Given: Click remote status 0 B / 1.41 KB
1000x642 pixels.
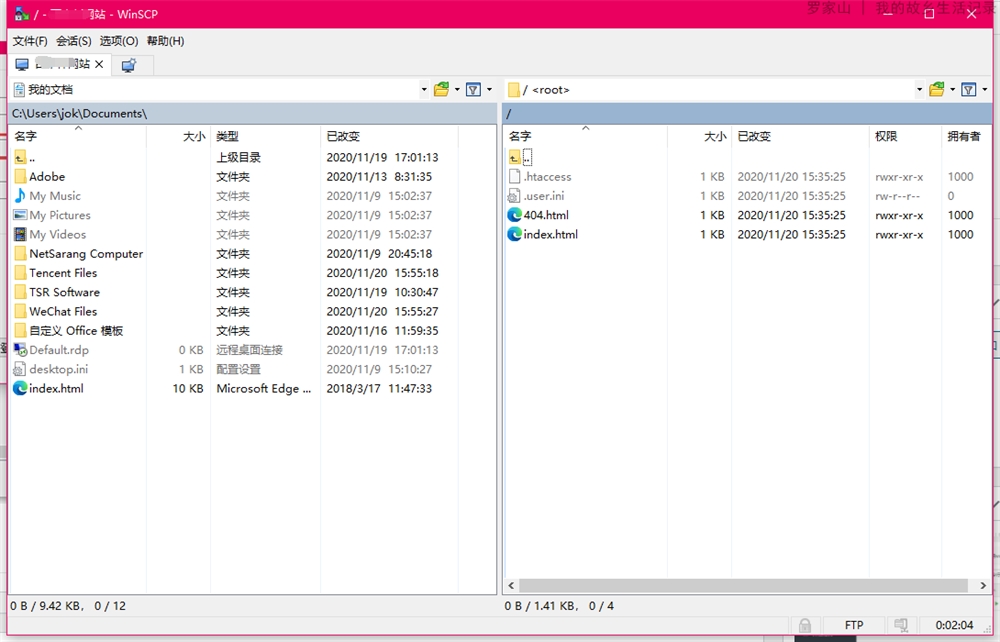Looking at the screenshot, I should [540, 606].
